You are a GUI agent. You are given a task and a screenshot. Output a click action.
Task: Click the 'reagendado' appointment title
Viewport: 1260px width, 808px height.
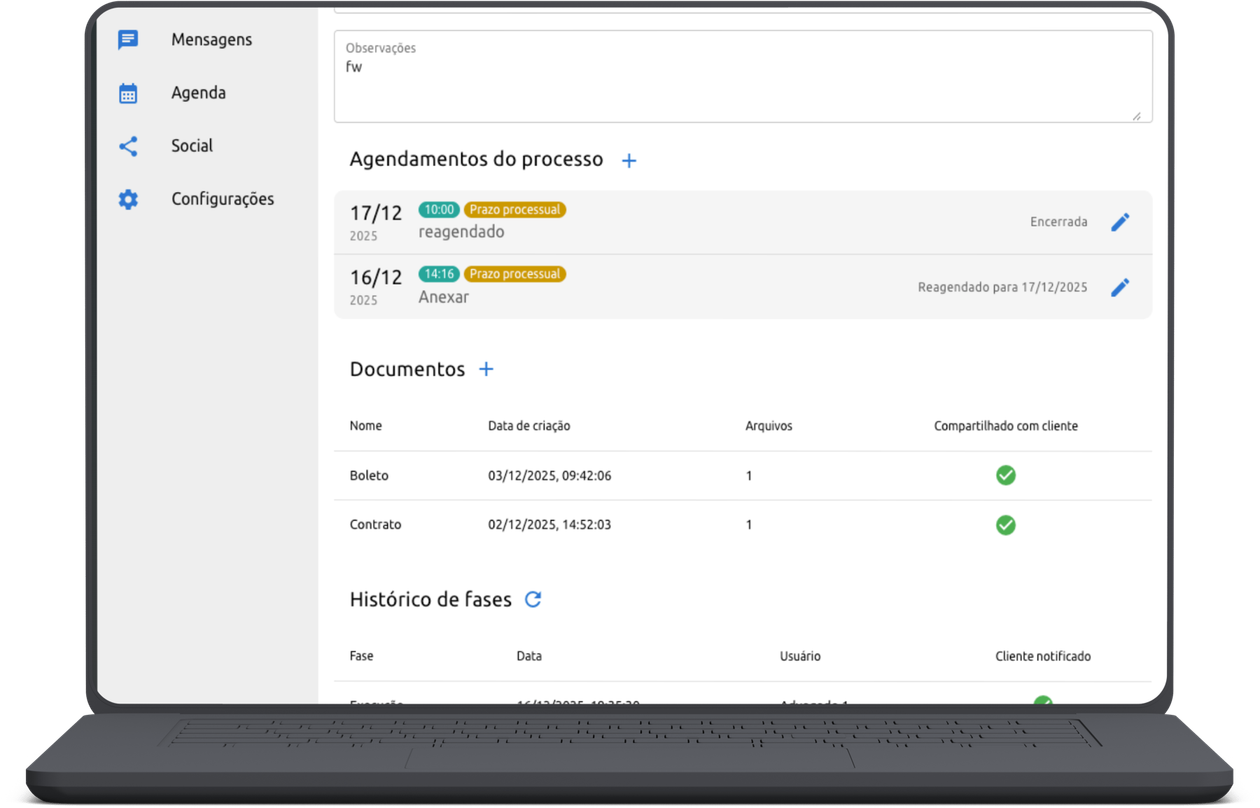click(461, 232)
